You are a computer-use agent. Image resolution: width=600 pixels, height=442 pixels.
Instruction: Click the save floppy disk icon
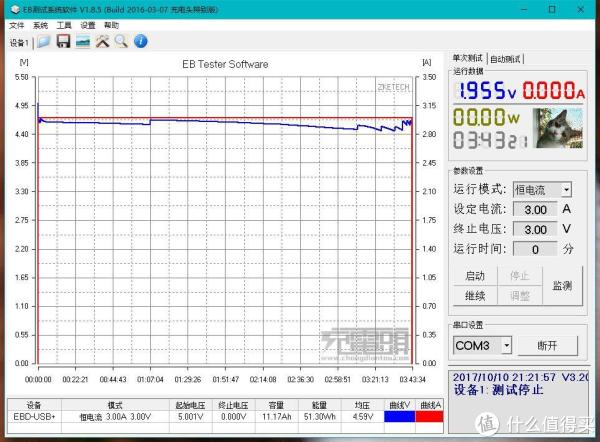coord(63,42)
